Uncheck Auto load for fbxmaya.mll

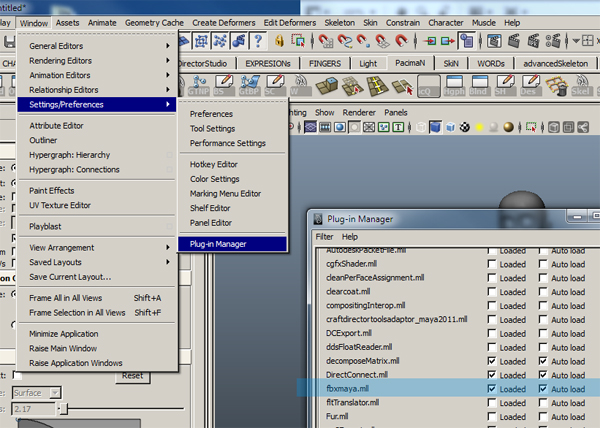coord(543,389)
